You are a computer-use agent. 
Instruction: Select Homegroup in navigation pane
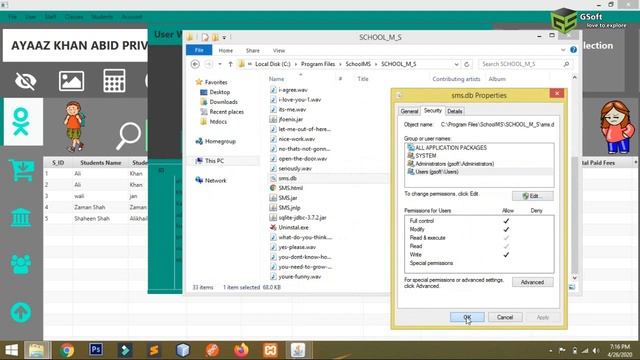coord(220,141)
